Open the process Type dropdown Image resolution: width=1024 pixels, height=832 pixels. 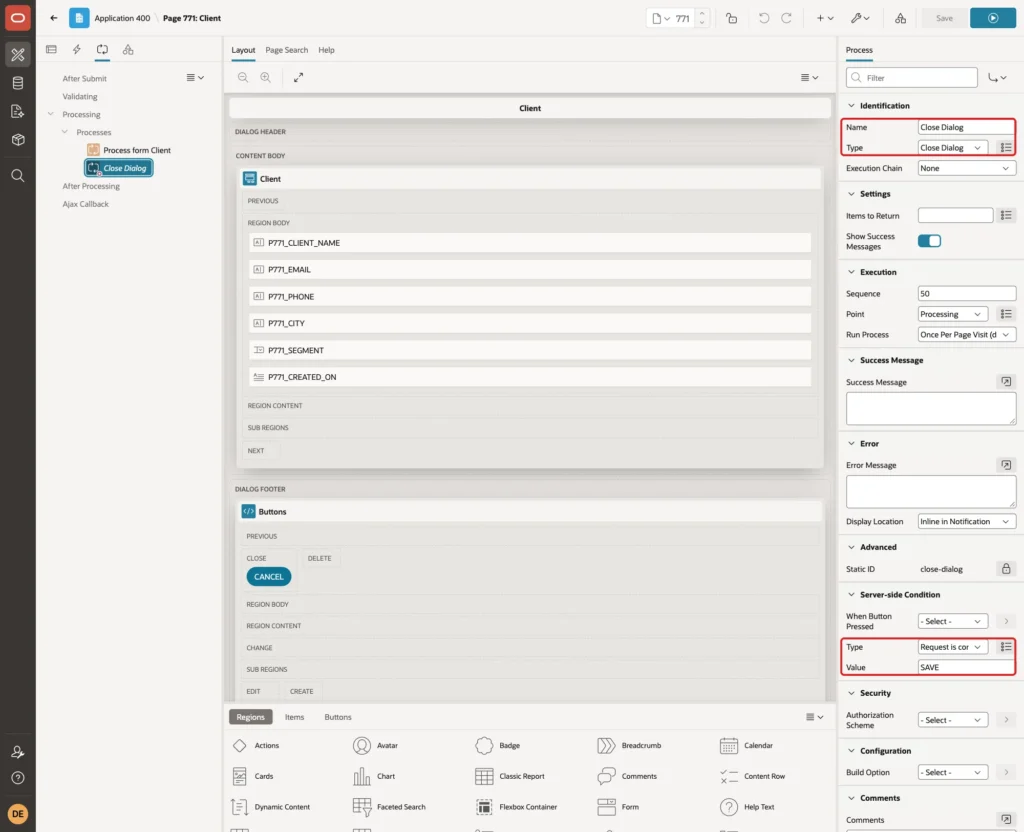tap(952, 148)
